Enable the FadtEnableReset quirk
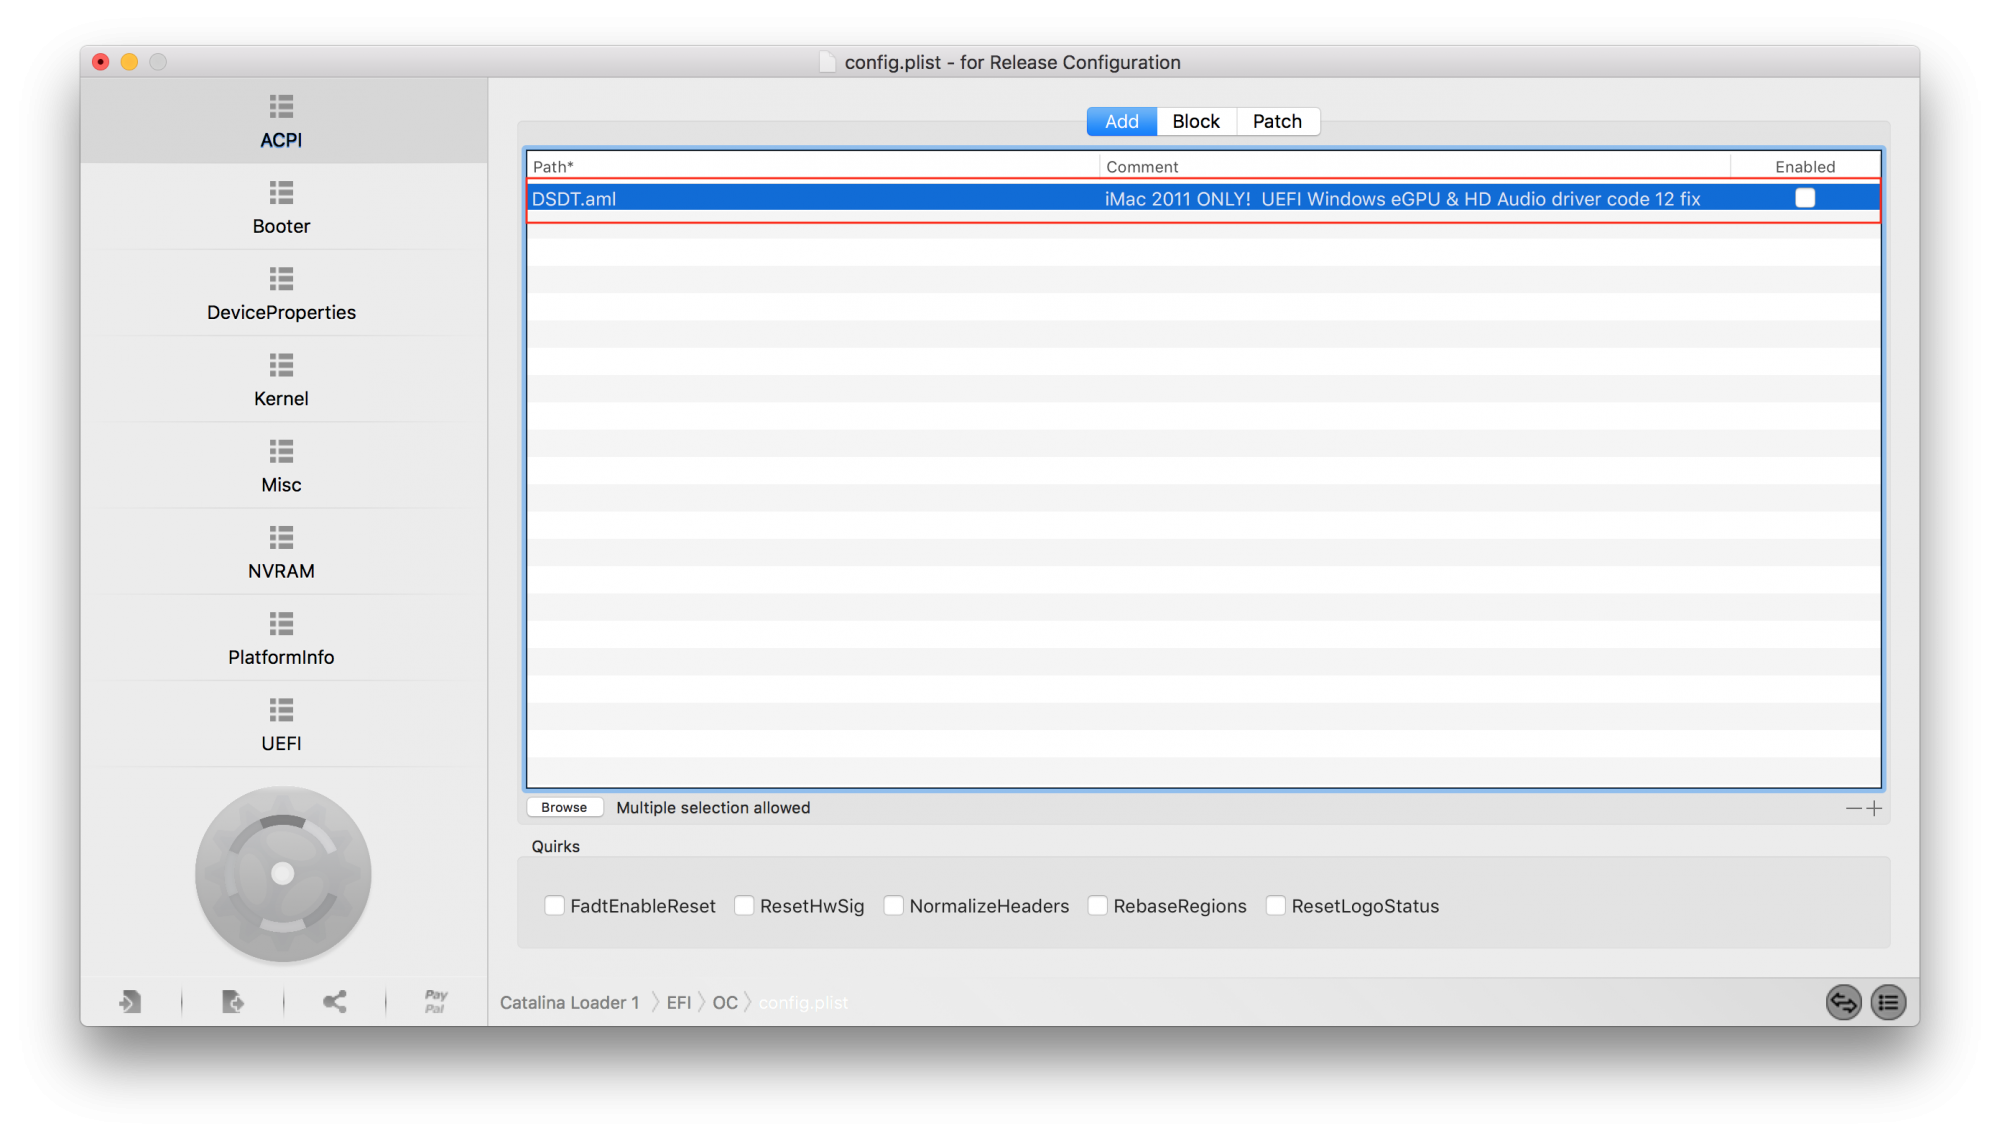 [554, 905]
